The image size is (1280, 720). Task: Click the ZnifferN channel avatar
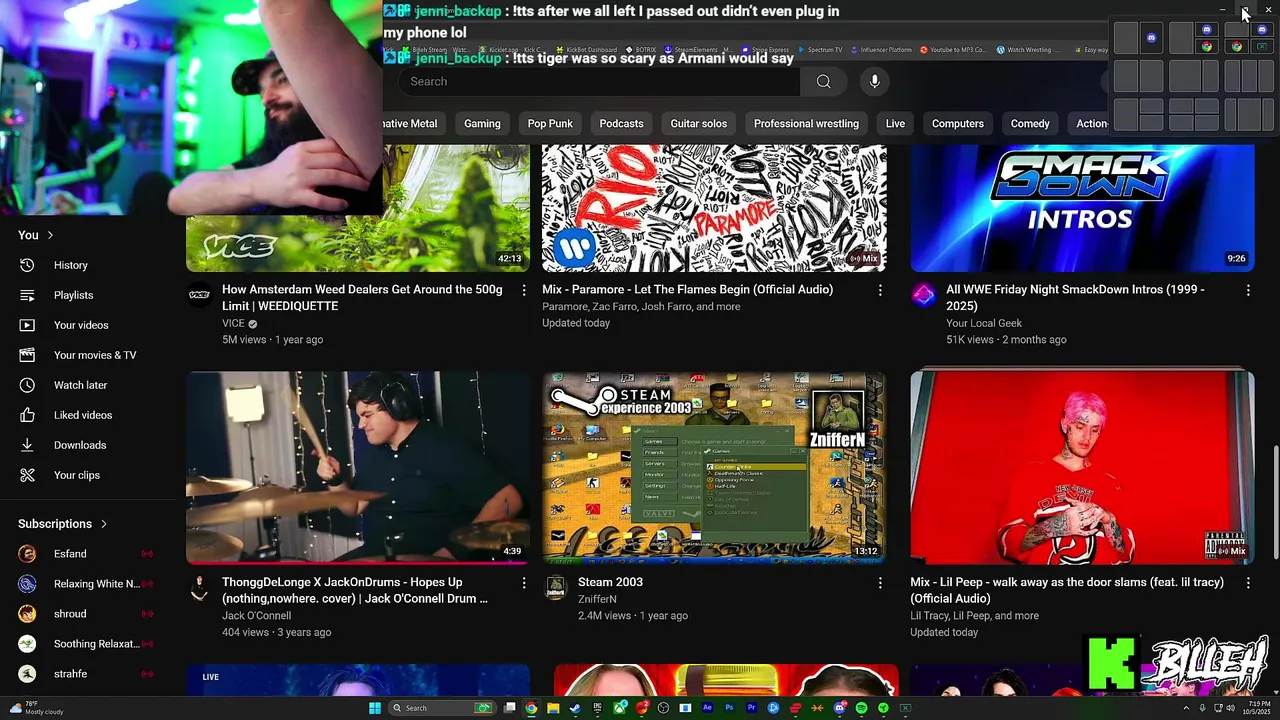click(555, 587)
